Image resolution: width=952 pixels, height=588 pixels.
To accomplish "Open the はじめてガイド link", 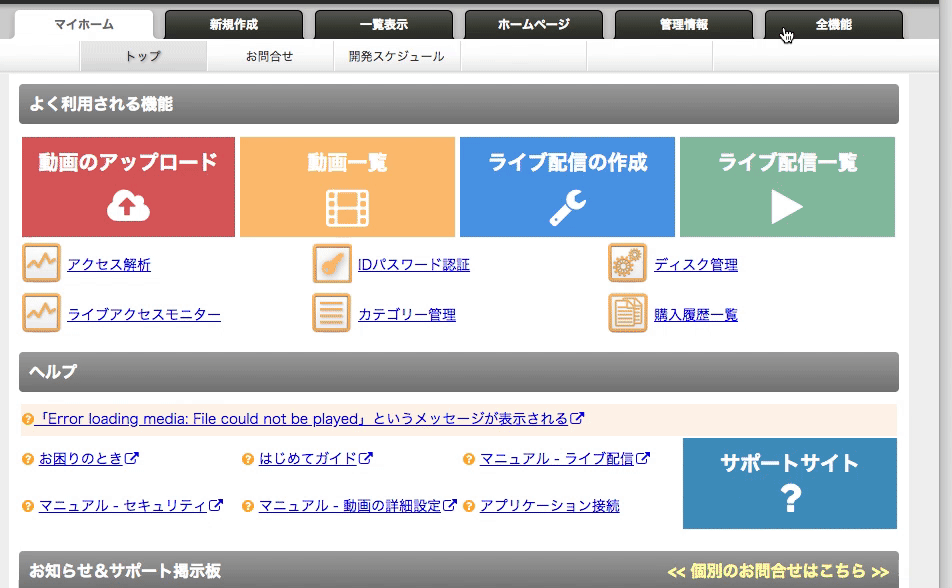I will [308, 459].
